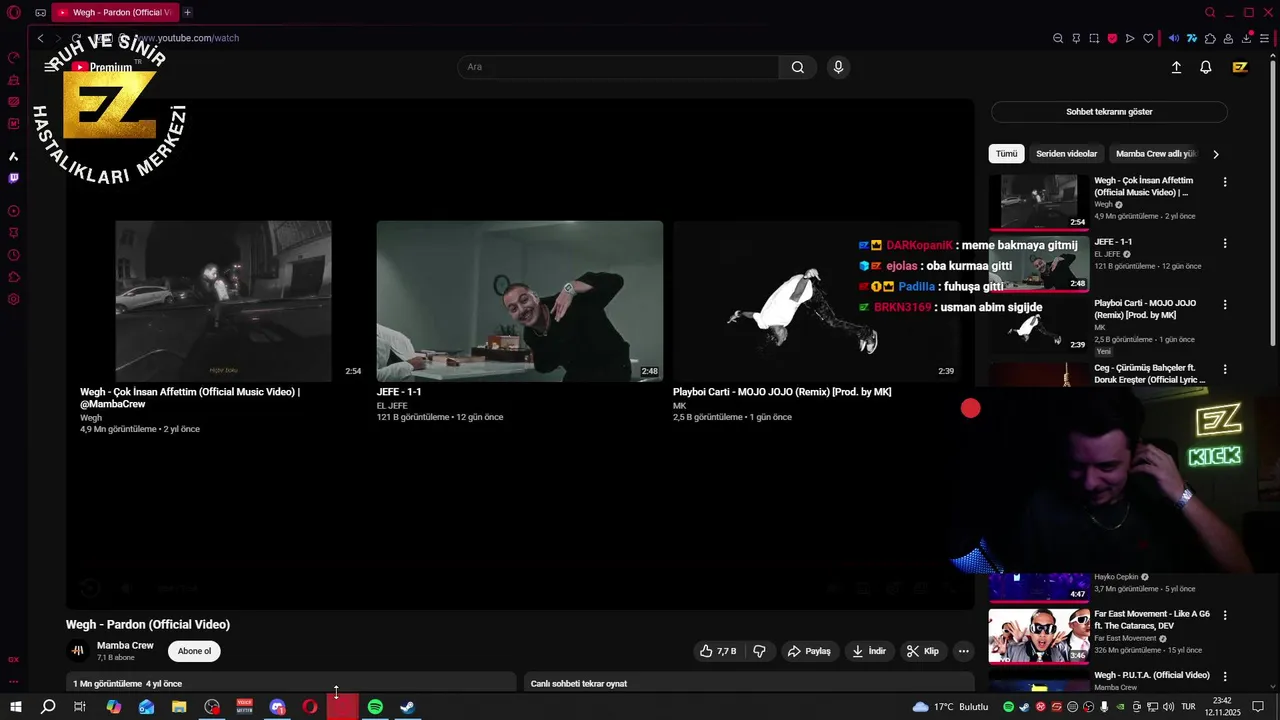Open options for Wegh - P.U.T.A. sidebar video
Image resolution: width=1280 pixels, height=720 pixels.
[x=1225, y=676]
